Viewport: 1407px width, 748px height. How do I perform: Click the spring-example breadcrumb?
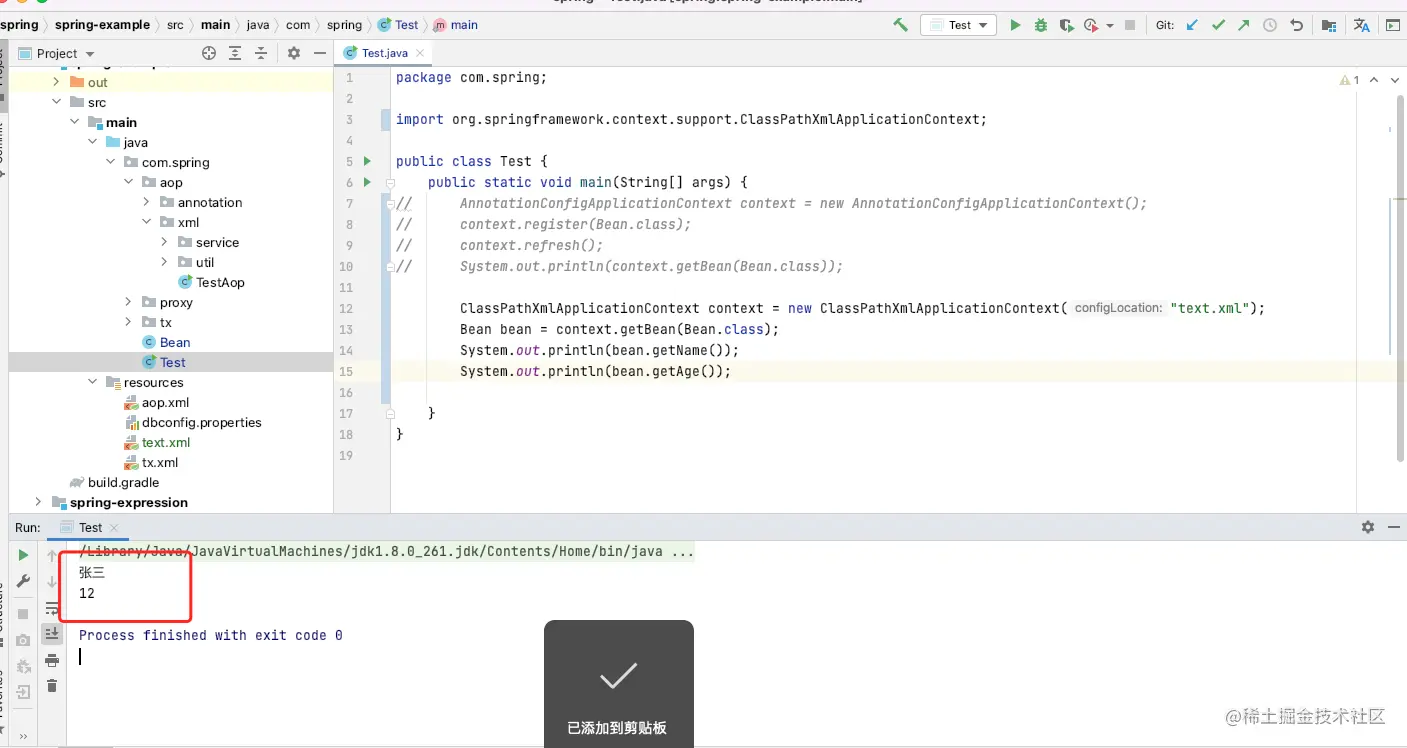tap(103, 25)
